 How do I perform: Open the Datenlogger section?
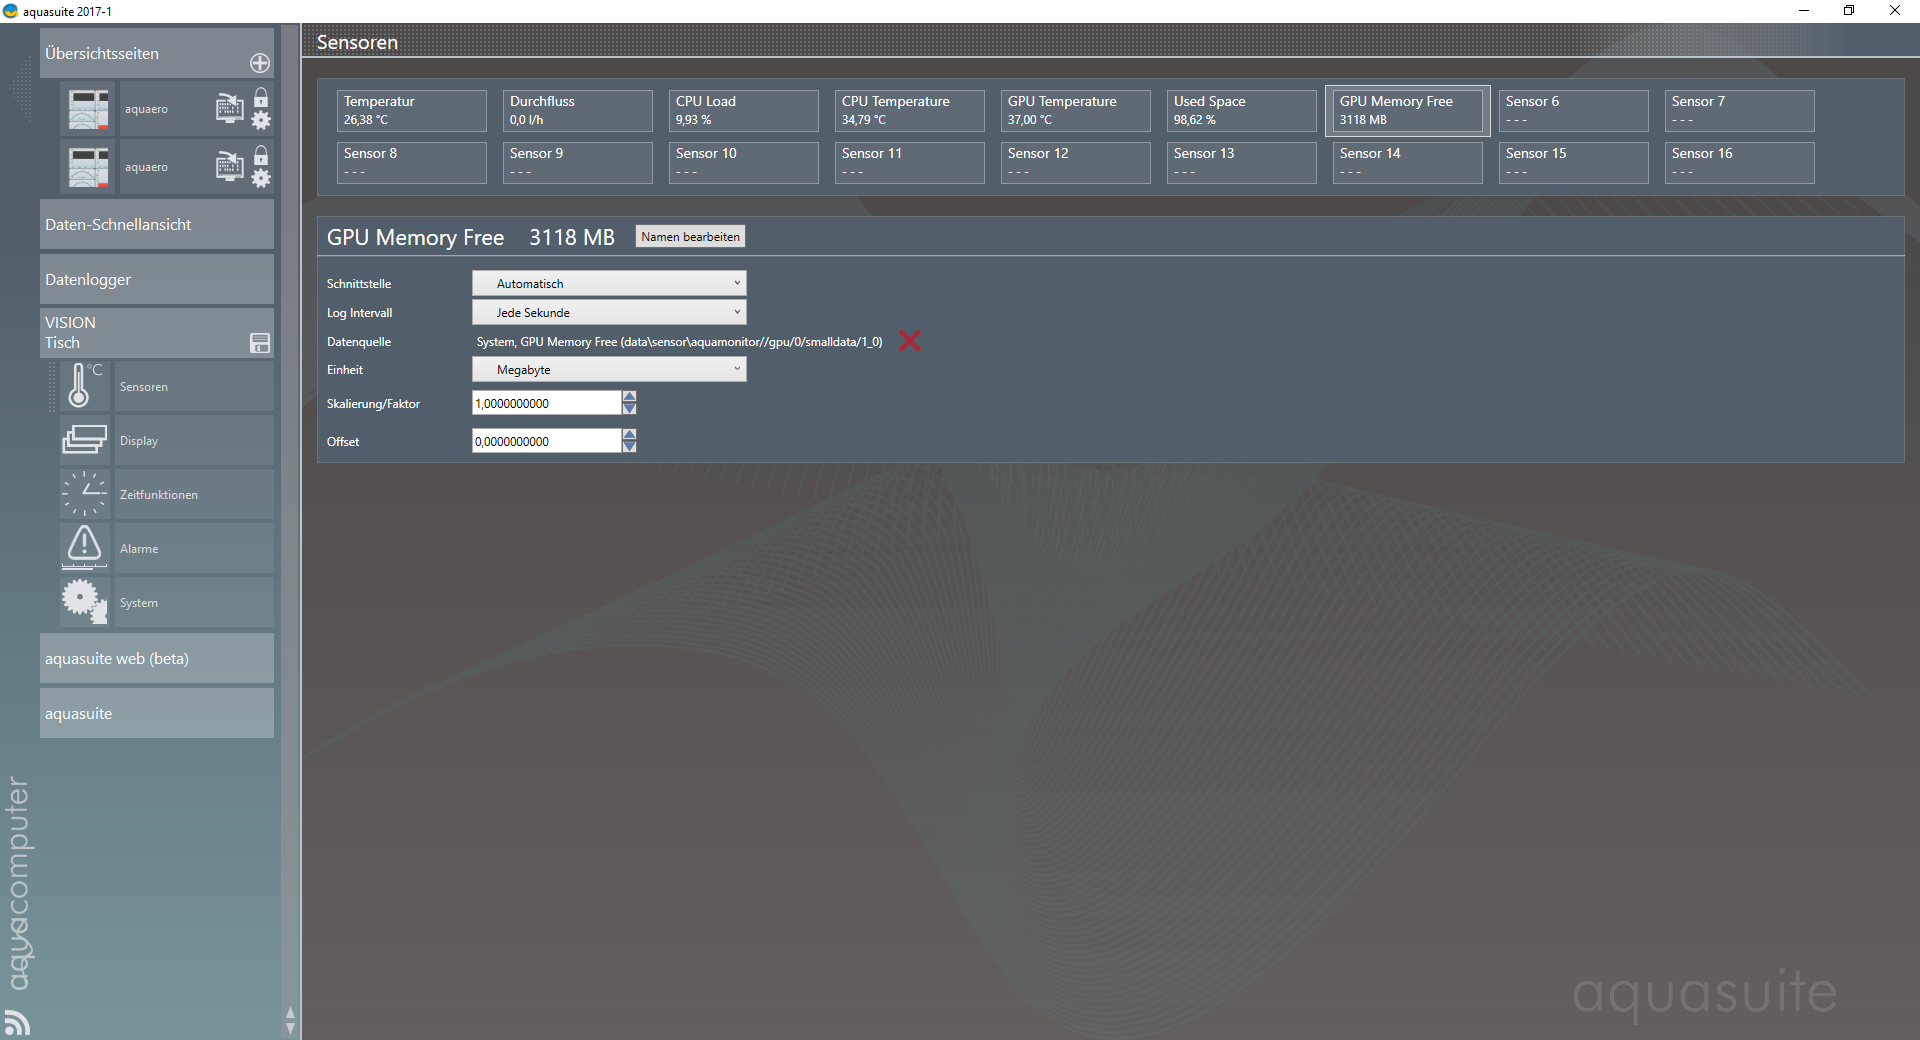coord(156,279)
